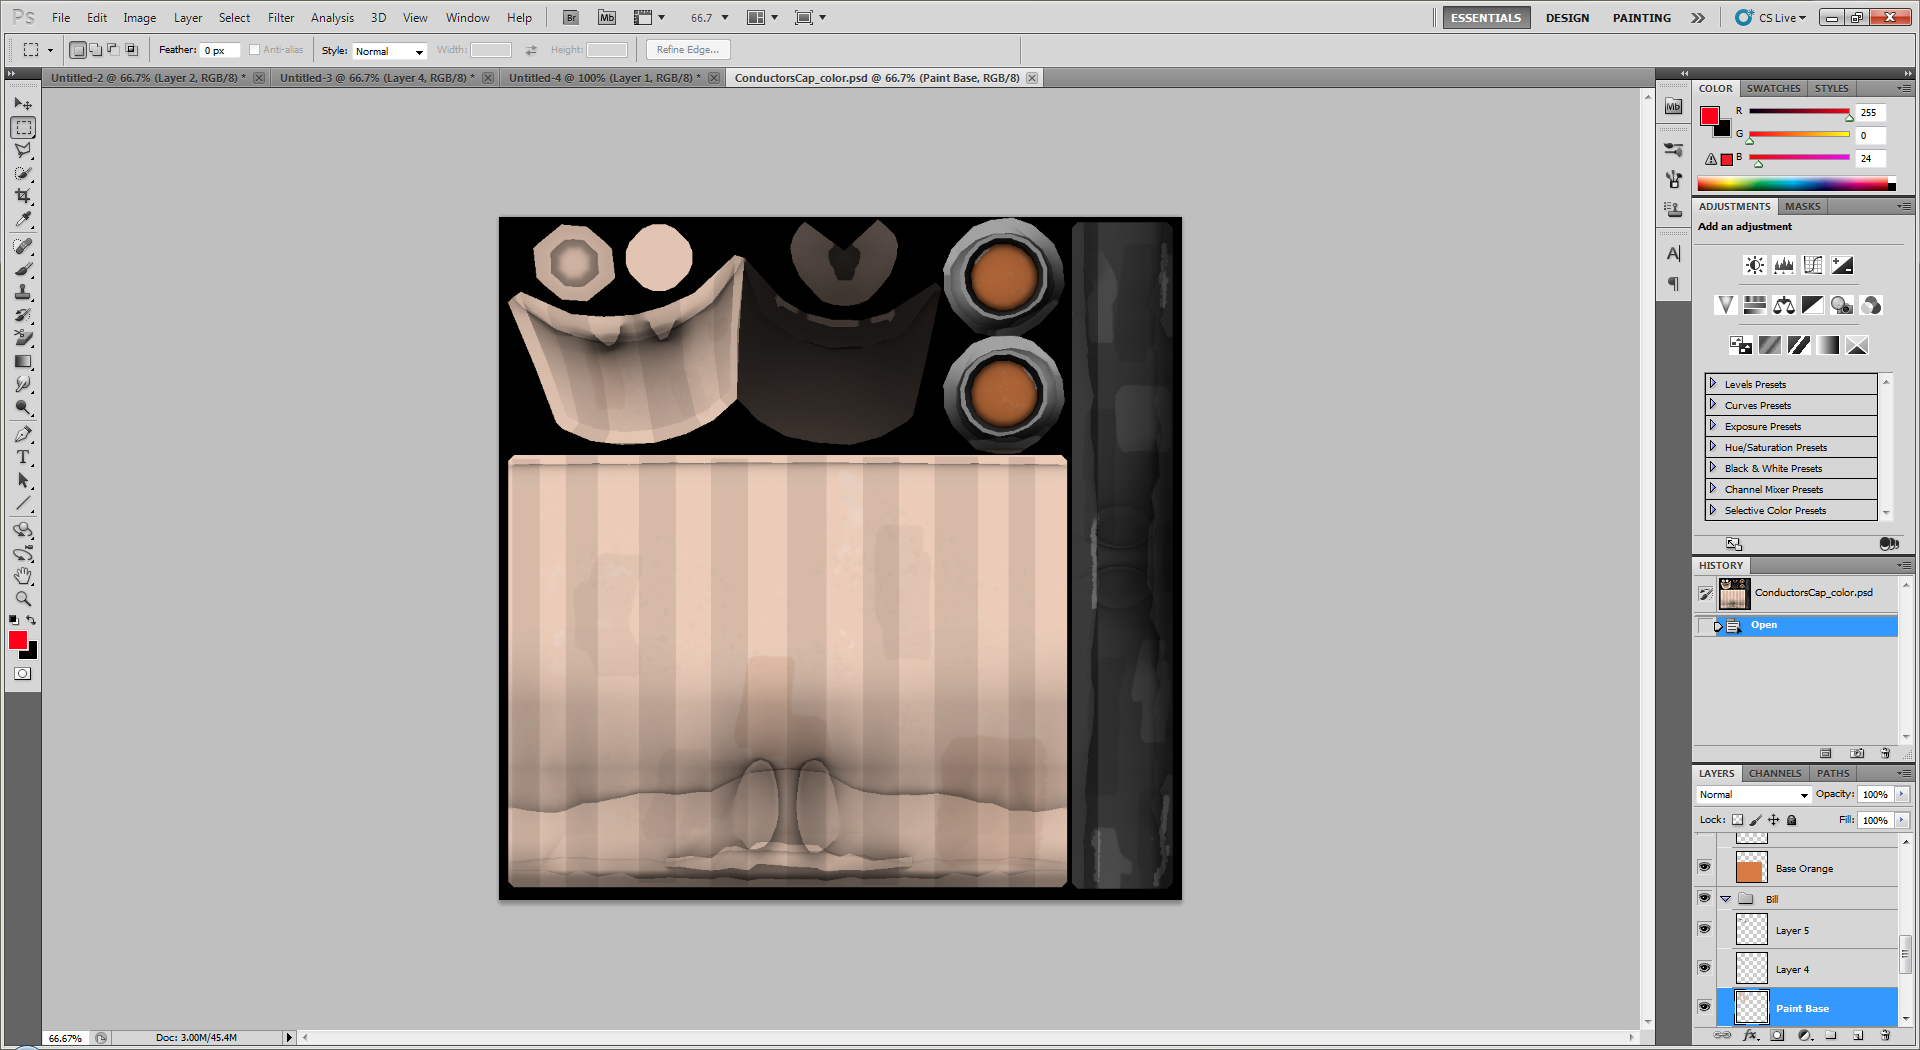1920x1050 pixels.
Task: Switch to the Channels tab
Action: pos(1775,774)
